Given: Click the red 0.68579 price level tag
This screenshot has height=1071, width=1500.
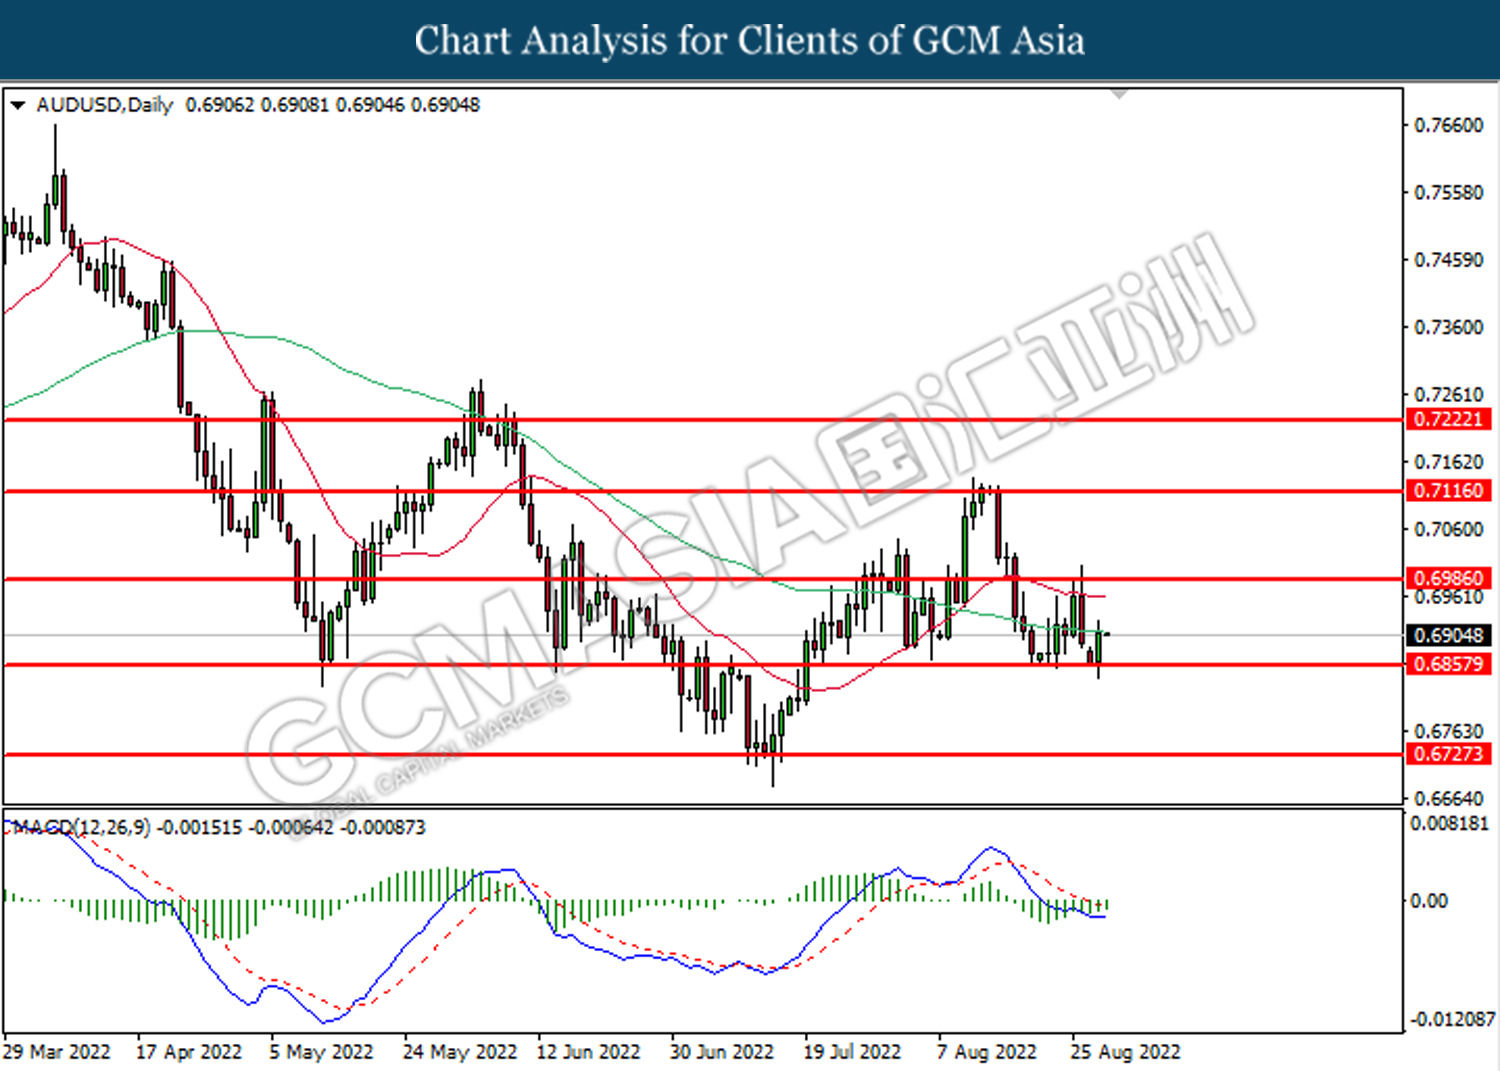Looking at the screenshot, I should [1448, 664].
